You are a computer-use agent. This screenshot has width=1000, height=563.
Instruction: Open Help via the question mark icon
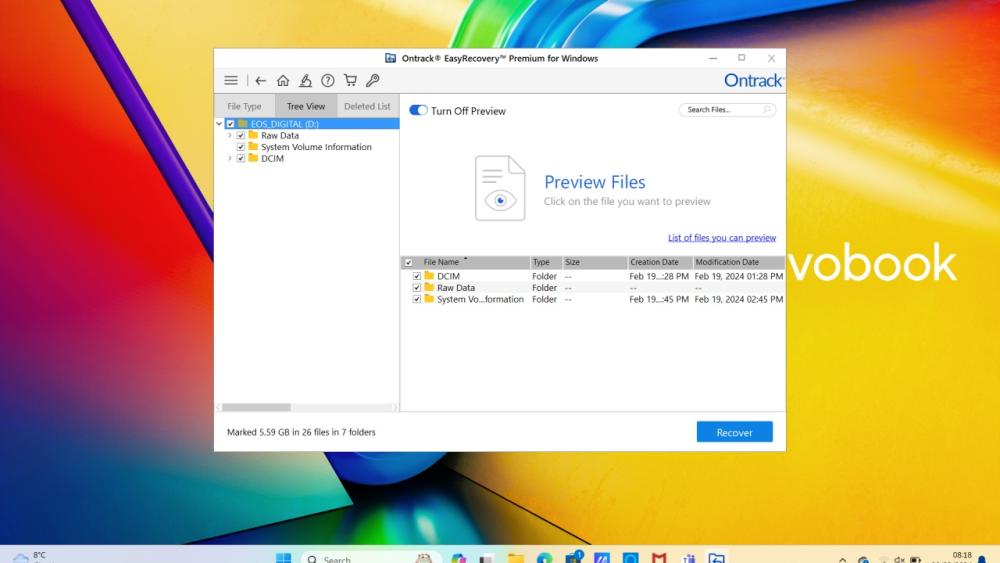point(328,81)
